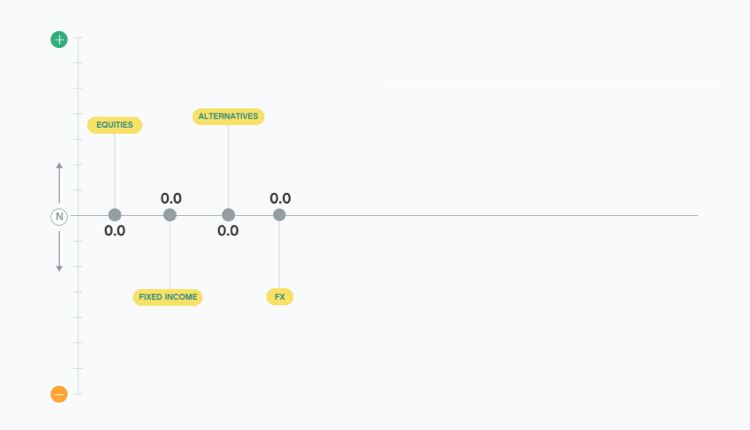Click the 0.0 value above Fixed Income dot
Viewport: 750px width, 430px height.
coord(171,198)
